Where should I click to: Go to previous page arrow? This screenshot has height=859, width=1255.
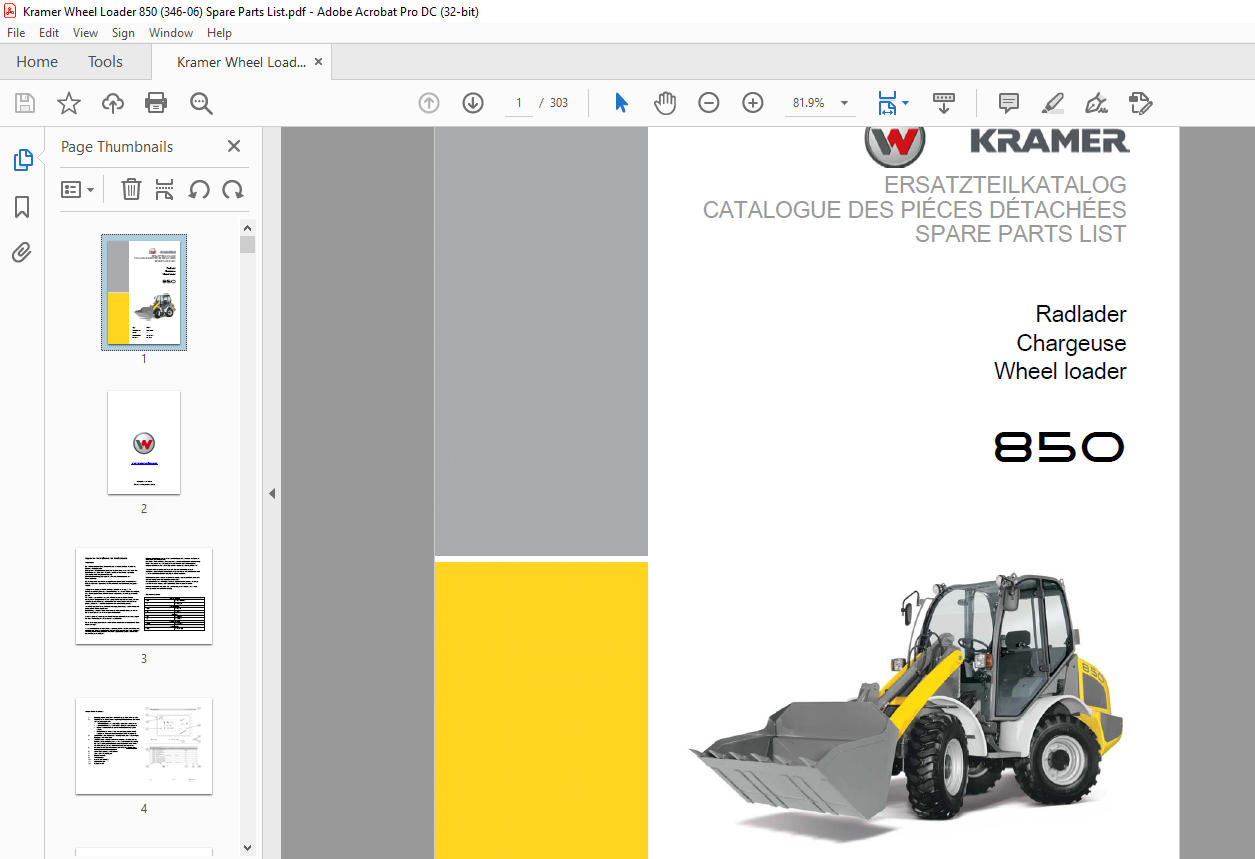pos(429,103)
